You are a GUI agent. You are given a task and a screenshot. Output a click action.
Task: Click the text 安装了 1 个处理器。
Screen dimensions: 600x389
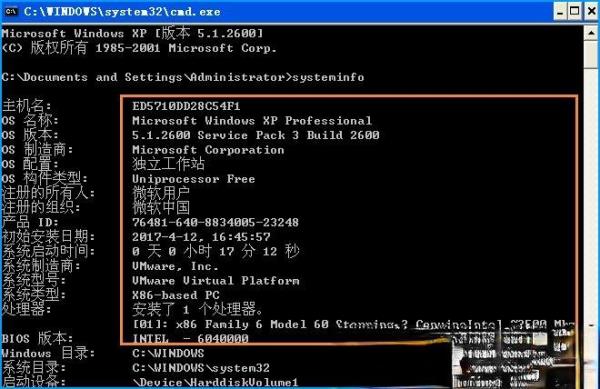tap(197, 309)
